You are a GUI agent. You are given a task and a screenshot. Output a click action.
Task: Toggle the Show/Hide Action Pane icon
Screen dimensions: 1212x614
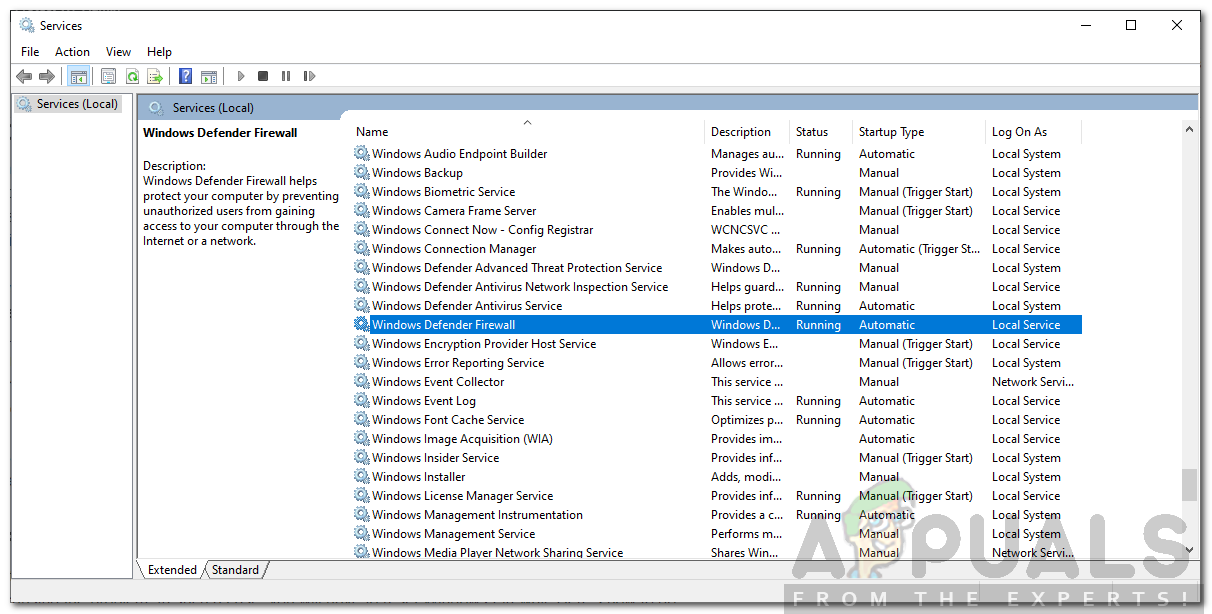click(x=209, y=76)
